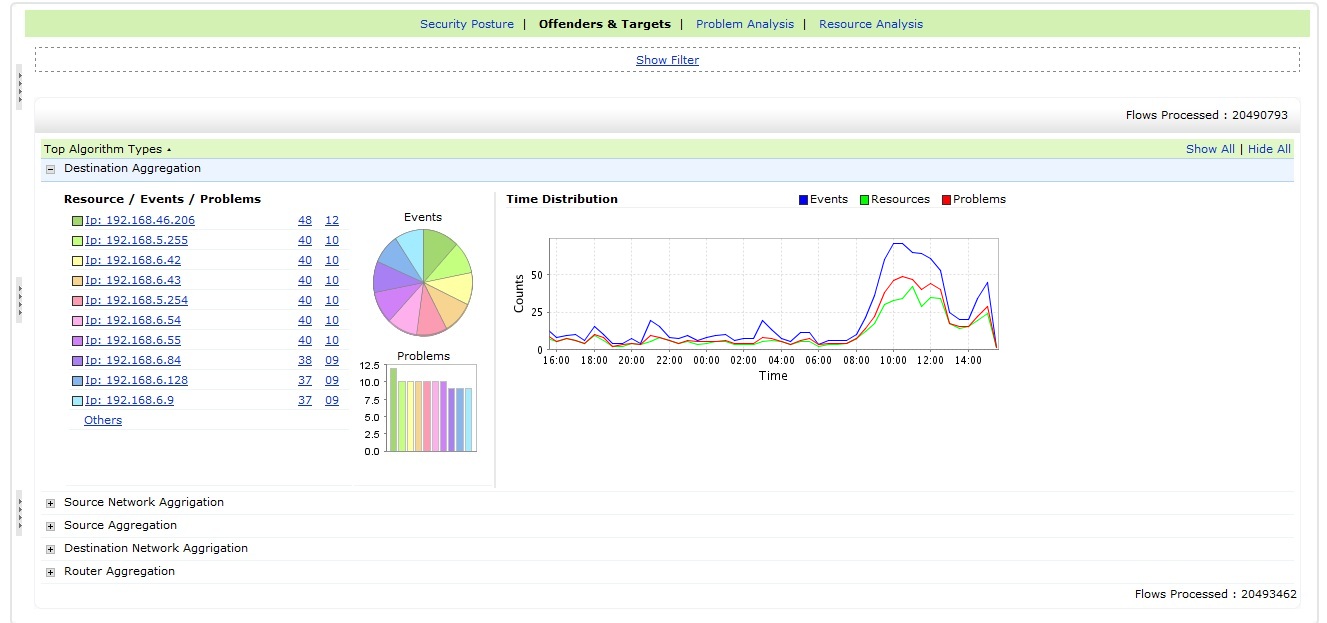Screen dimensions: 1327x623
Task: Switch to the Problem Analysis tab
Action: [744, 24]
